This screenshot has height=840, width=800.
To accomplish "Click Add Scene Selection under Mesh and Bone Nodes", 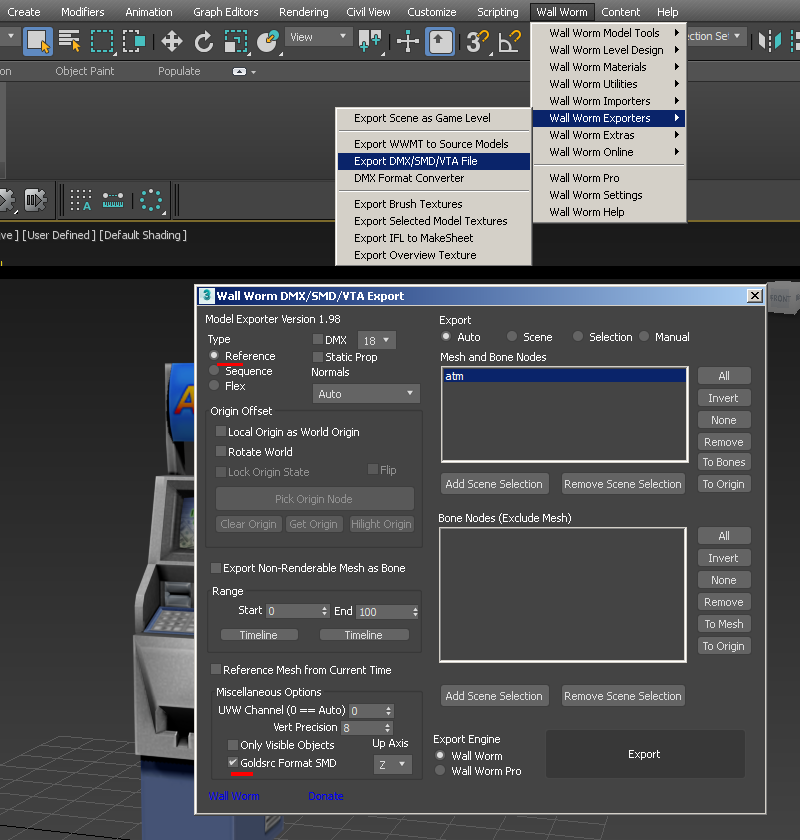I will pyautogui.click(x=494, y=484).
